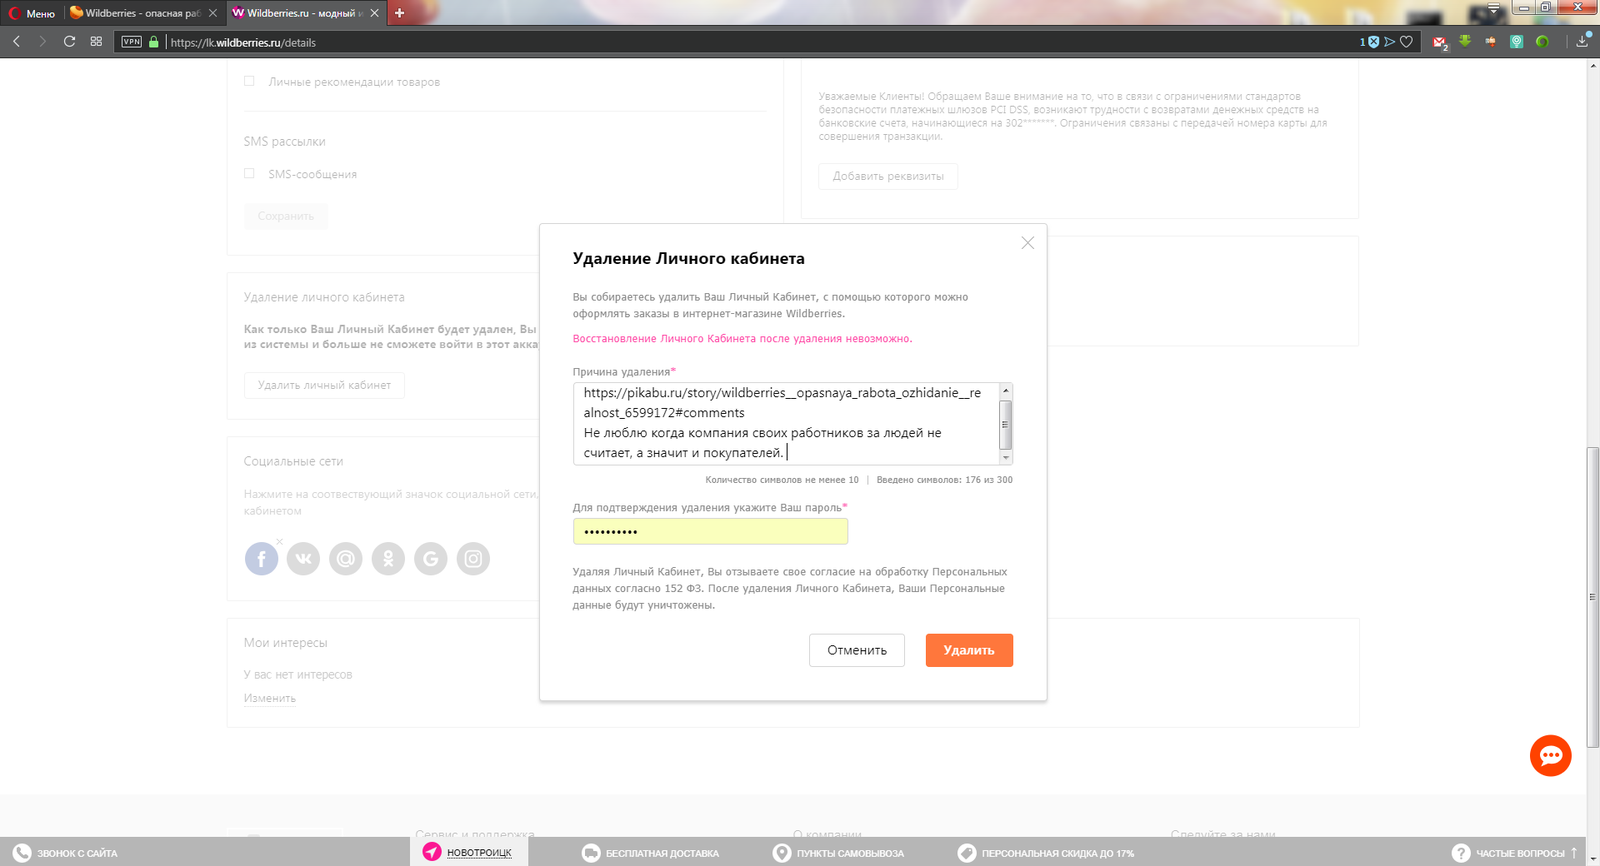Connect the Instagram social icon
Screen dimensions: 1600x866
473,559
